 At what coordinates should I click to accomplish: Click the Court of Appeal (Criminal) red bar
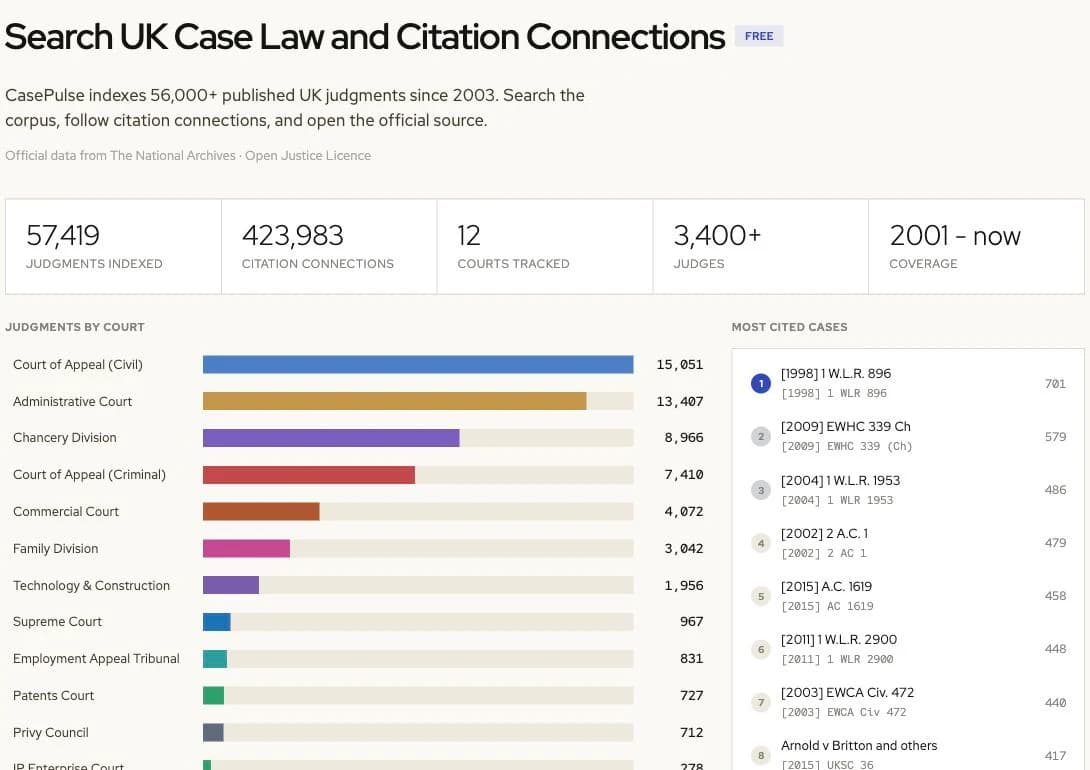pos(309,475)
